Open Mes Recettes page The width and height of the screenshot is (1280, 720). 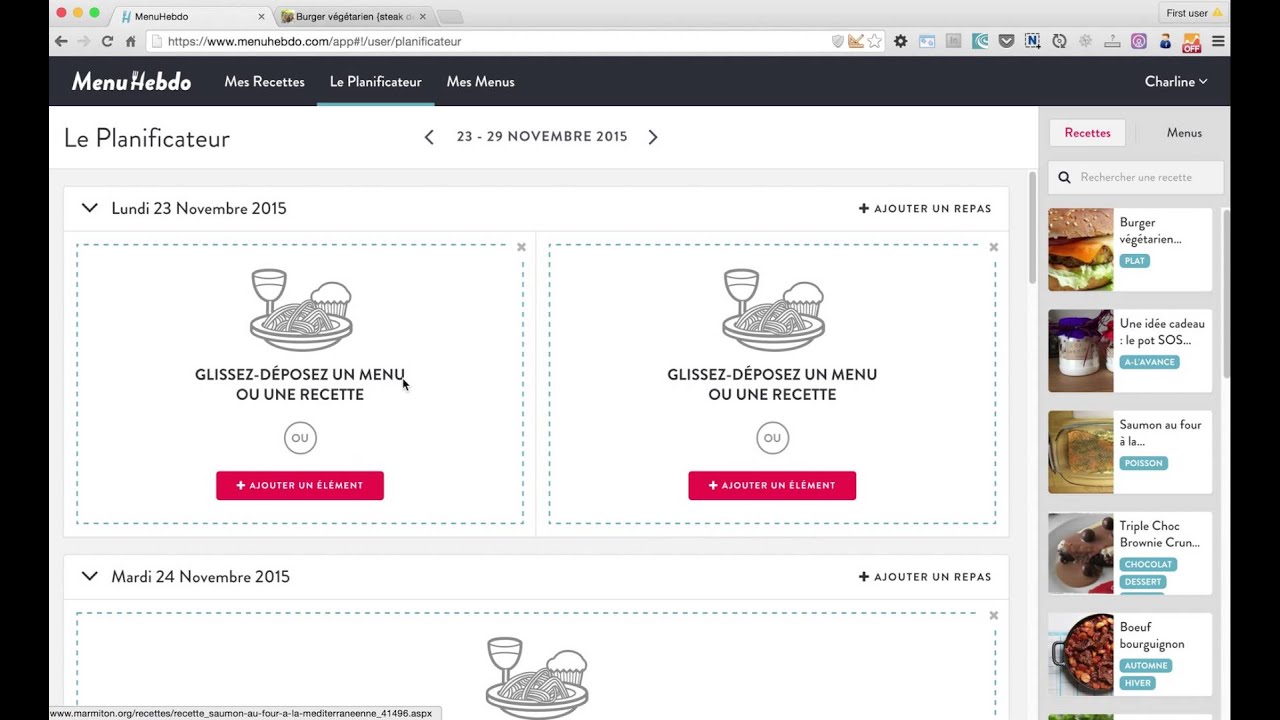pos(264,82)
